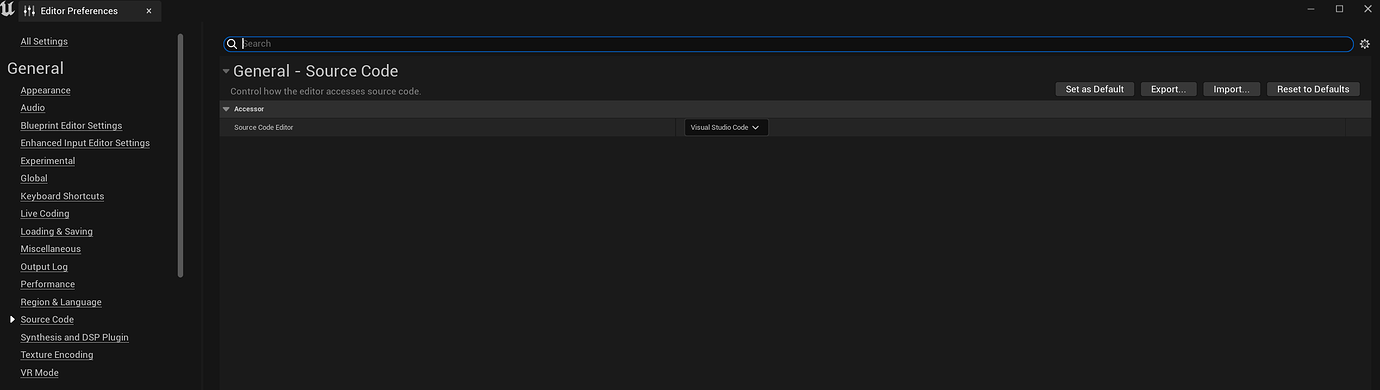
Task: Open VR Mode settings
Action: [39, 373]
